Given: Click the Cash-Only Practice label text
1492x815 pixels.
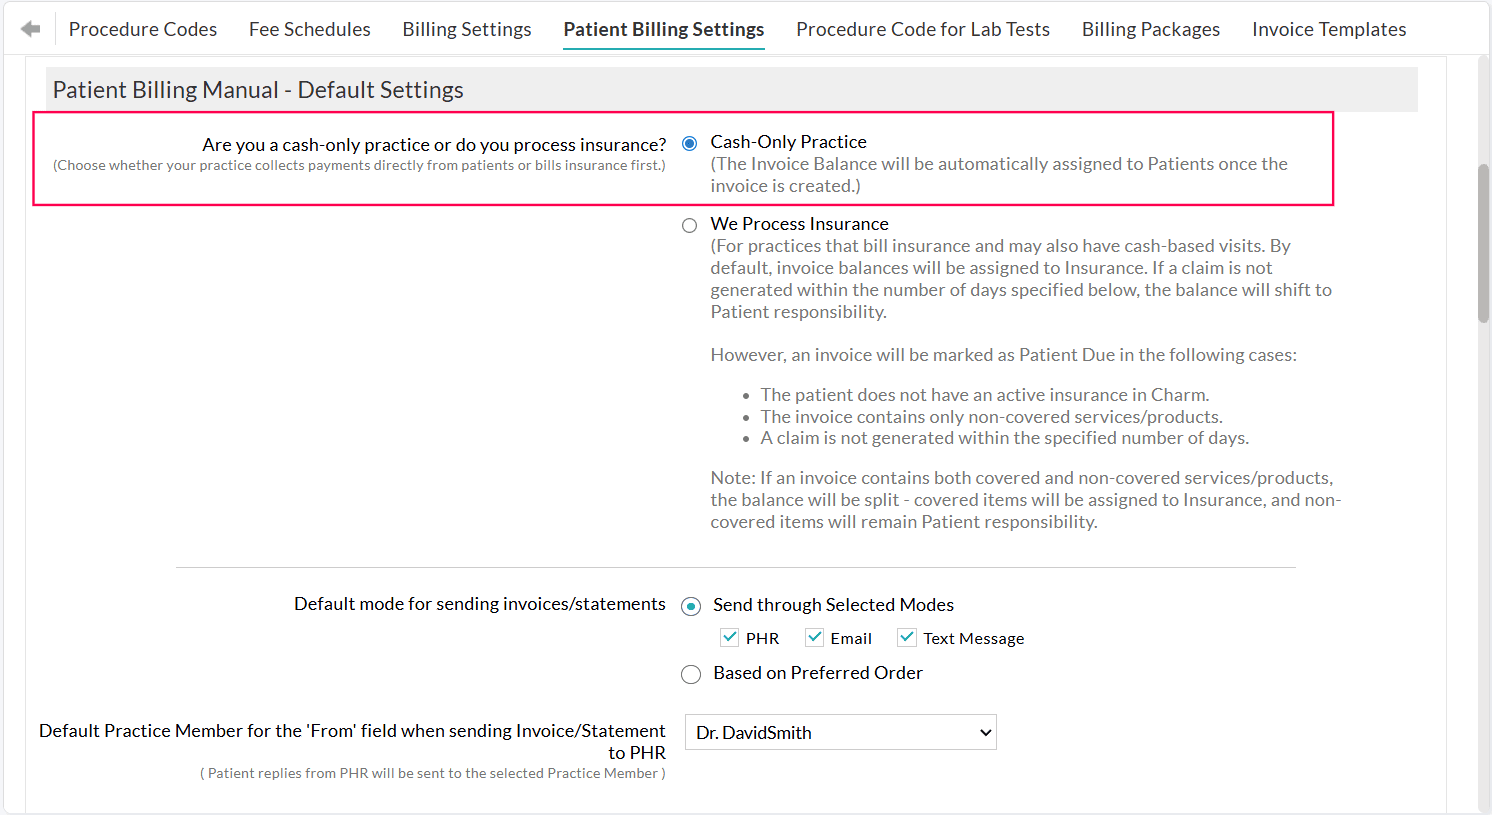Looking at the screenshot, I should tap(788, 142).
